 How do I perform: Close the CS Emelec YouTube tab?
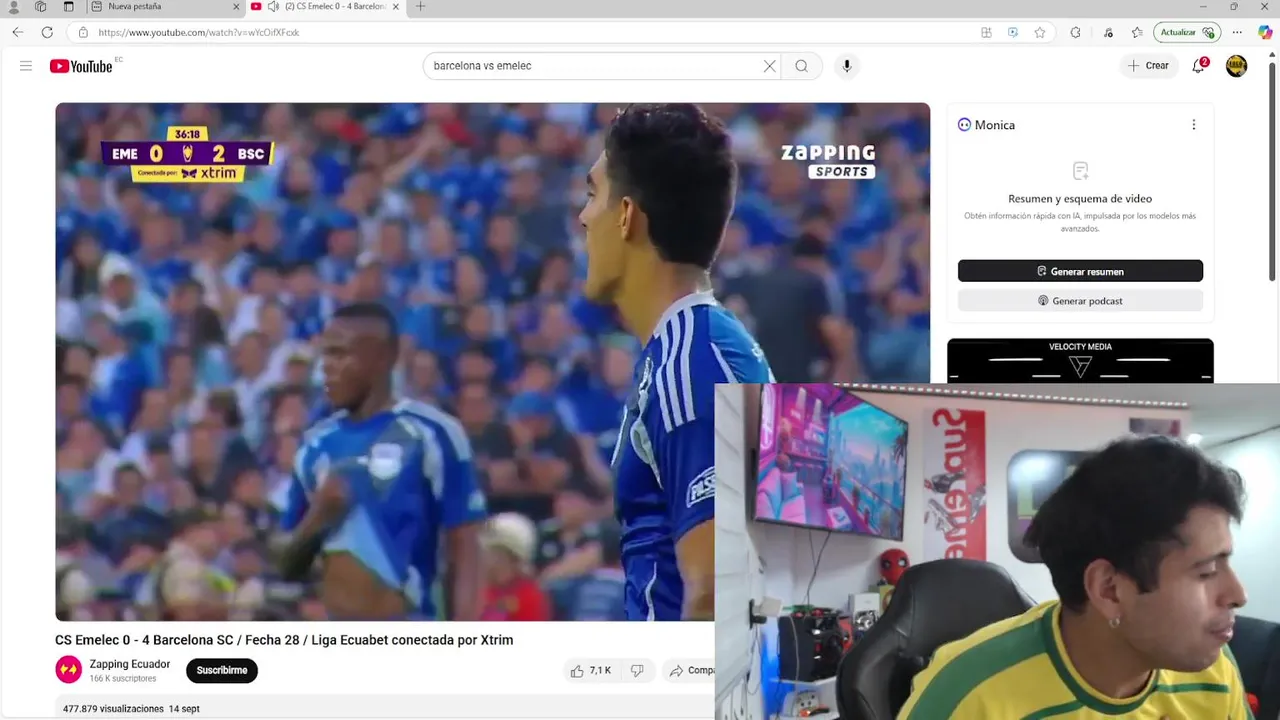pyautogui.click(x=396, y=7)
